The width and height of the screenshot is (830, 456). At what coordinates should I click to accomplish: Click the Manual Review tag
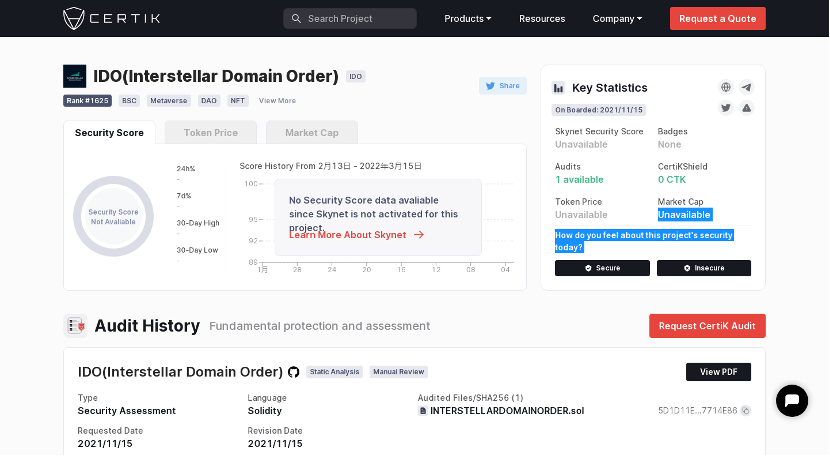coord(399,372)
